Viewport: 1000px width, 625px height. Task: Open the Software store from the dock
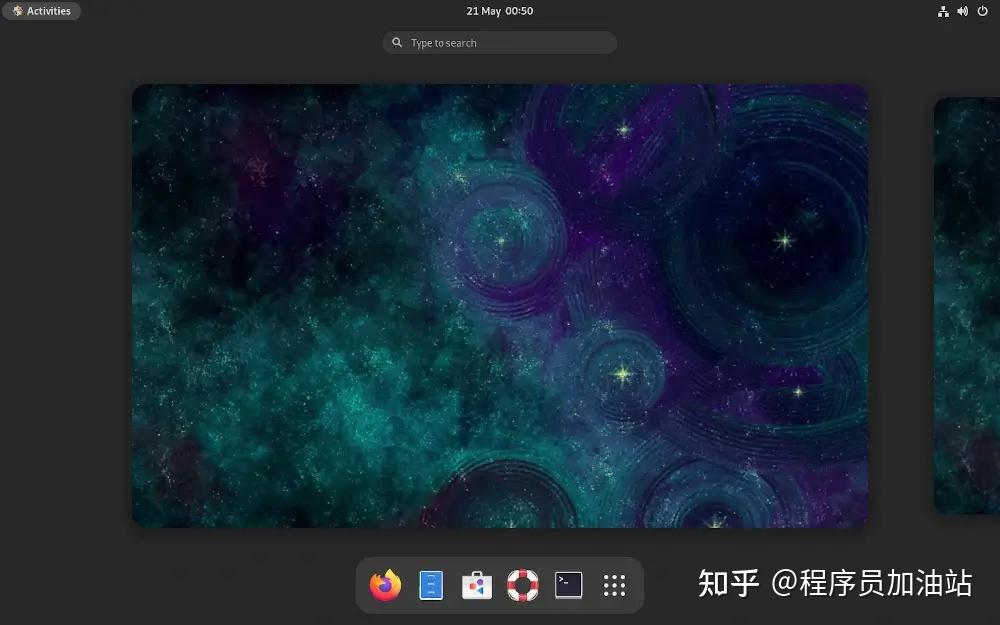pyautogui.click(x=476, y=585)
